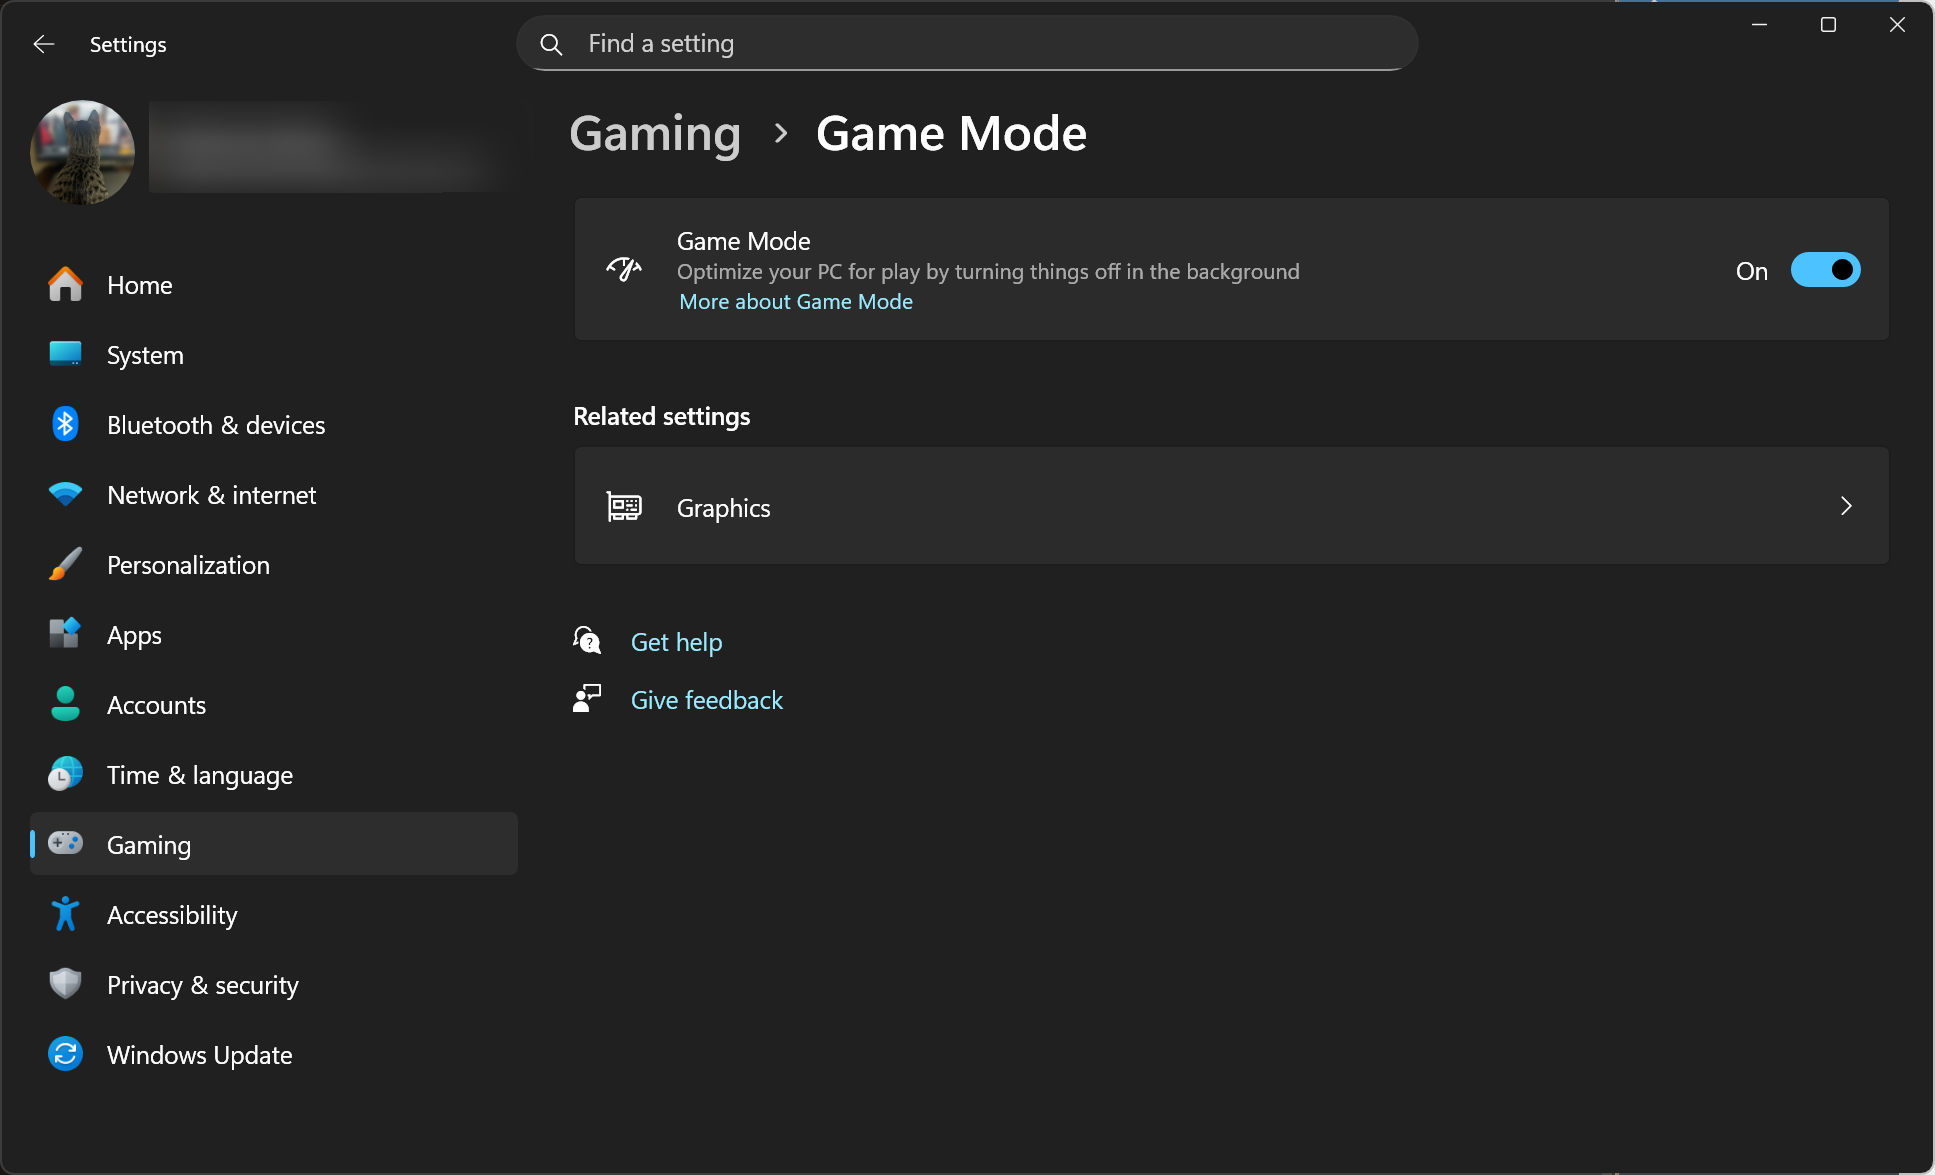Turn off the Game Mode toggle
This screenshot has width=1935, height=1175.
click(1825, 270)
